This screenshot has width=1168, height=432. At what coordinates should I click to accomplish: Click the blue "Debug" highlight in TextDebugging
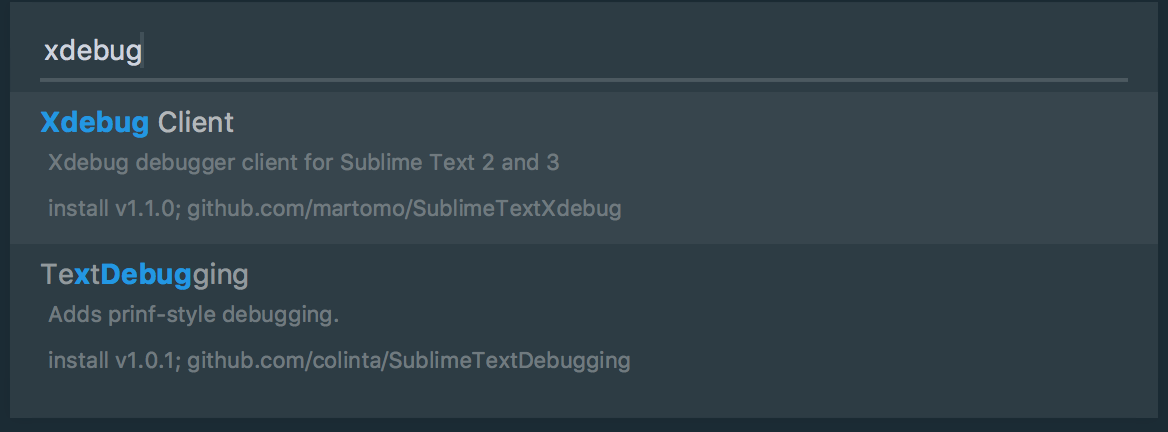[146, 275]
